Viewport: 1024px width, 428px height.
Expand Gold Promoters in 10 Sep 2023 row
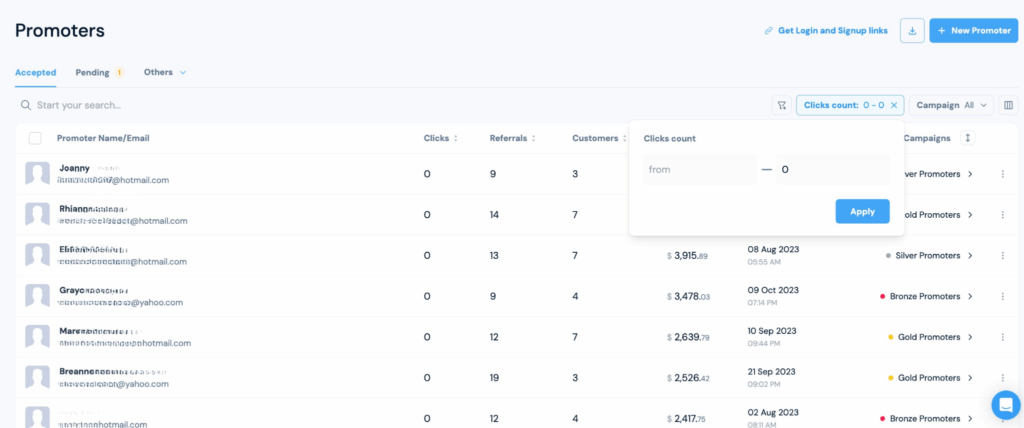[x=970, y=337]
